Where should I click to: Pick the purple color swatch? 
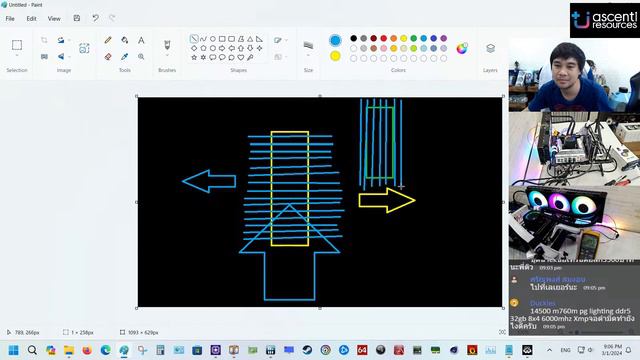[444, 38]
